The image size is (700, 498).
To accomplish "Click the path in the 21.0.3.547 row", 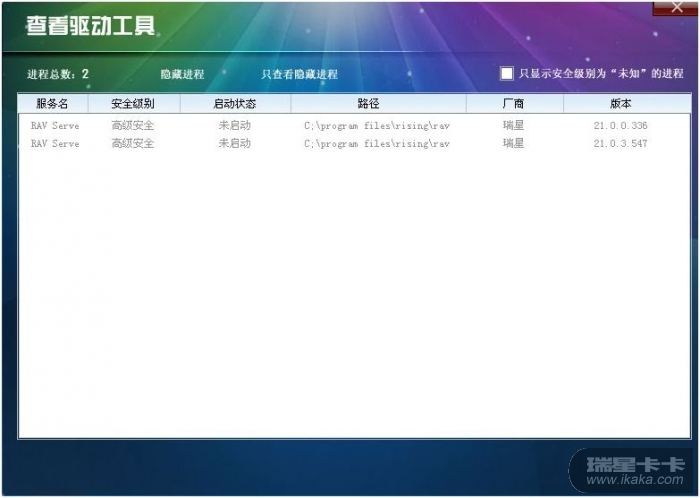I will [x=377, y=144].
